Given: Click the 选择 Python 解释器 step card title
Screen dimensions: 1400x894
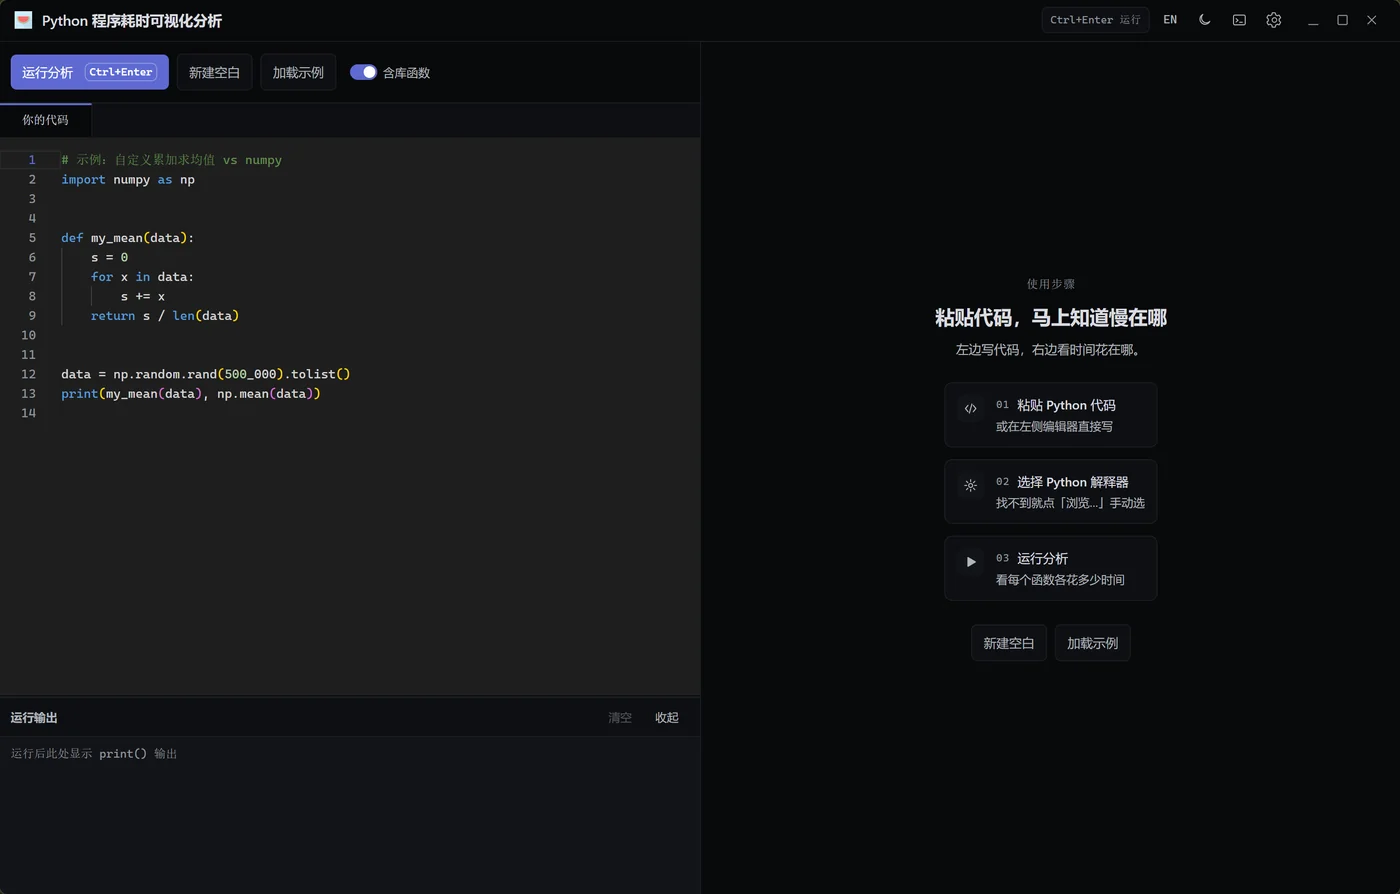Looking at the screenshot, I should pyautogui.click(x=1072, y=482).
